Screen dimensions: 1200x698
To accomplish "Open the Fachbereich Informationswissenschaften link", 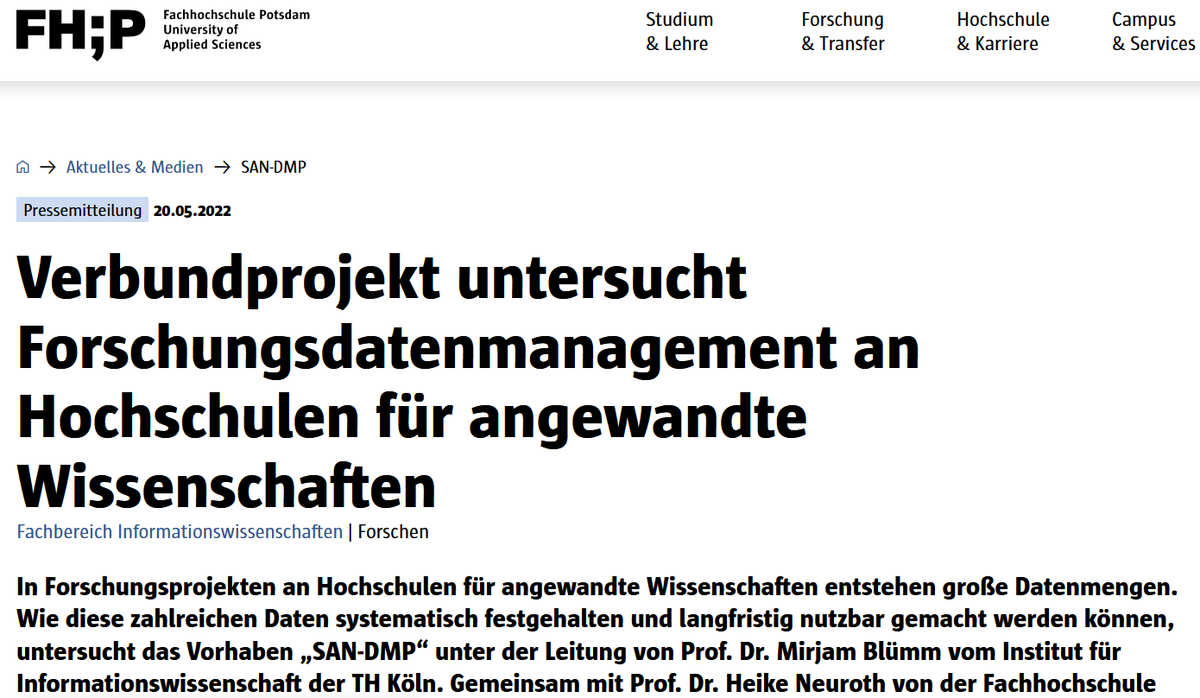I will coord(179,531).
